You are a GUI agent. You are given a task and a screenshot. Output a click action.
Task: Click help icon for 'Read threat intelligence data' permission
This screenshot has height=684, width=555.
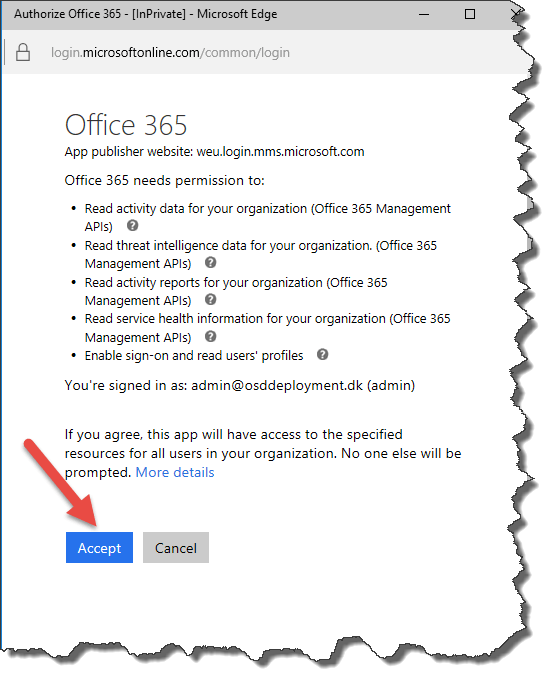pyautogui.click(x=210, y=263)
